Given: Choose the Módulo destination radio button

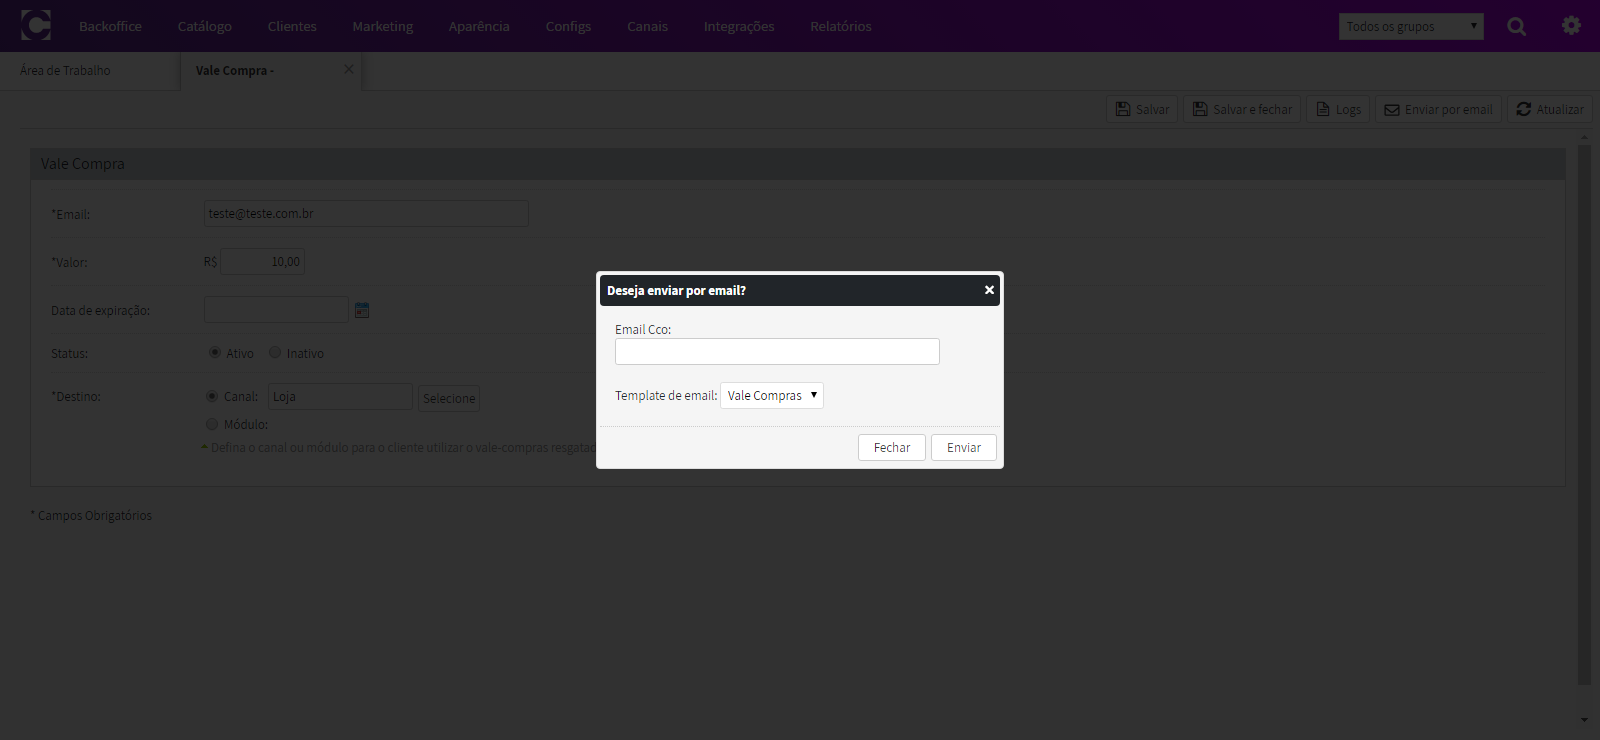Looking at the screenshot, I should (x=212, y=424).
